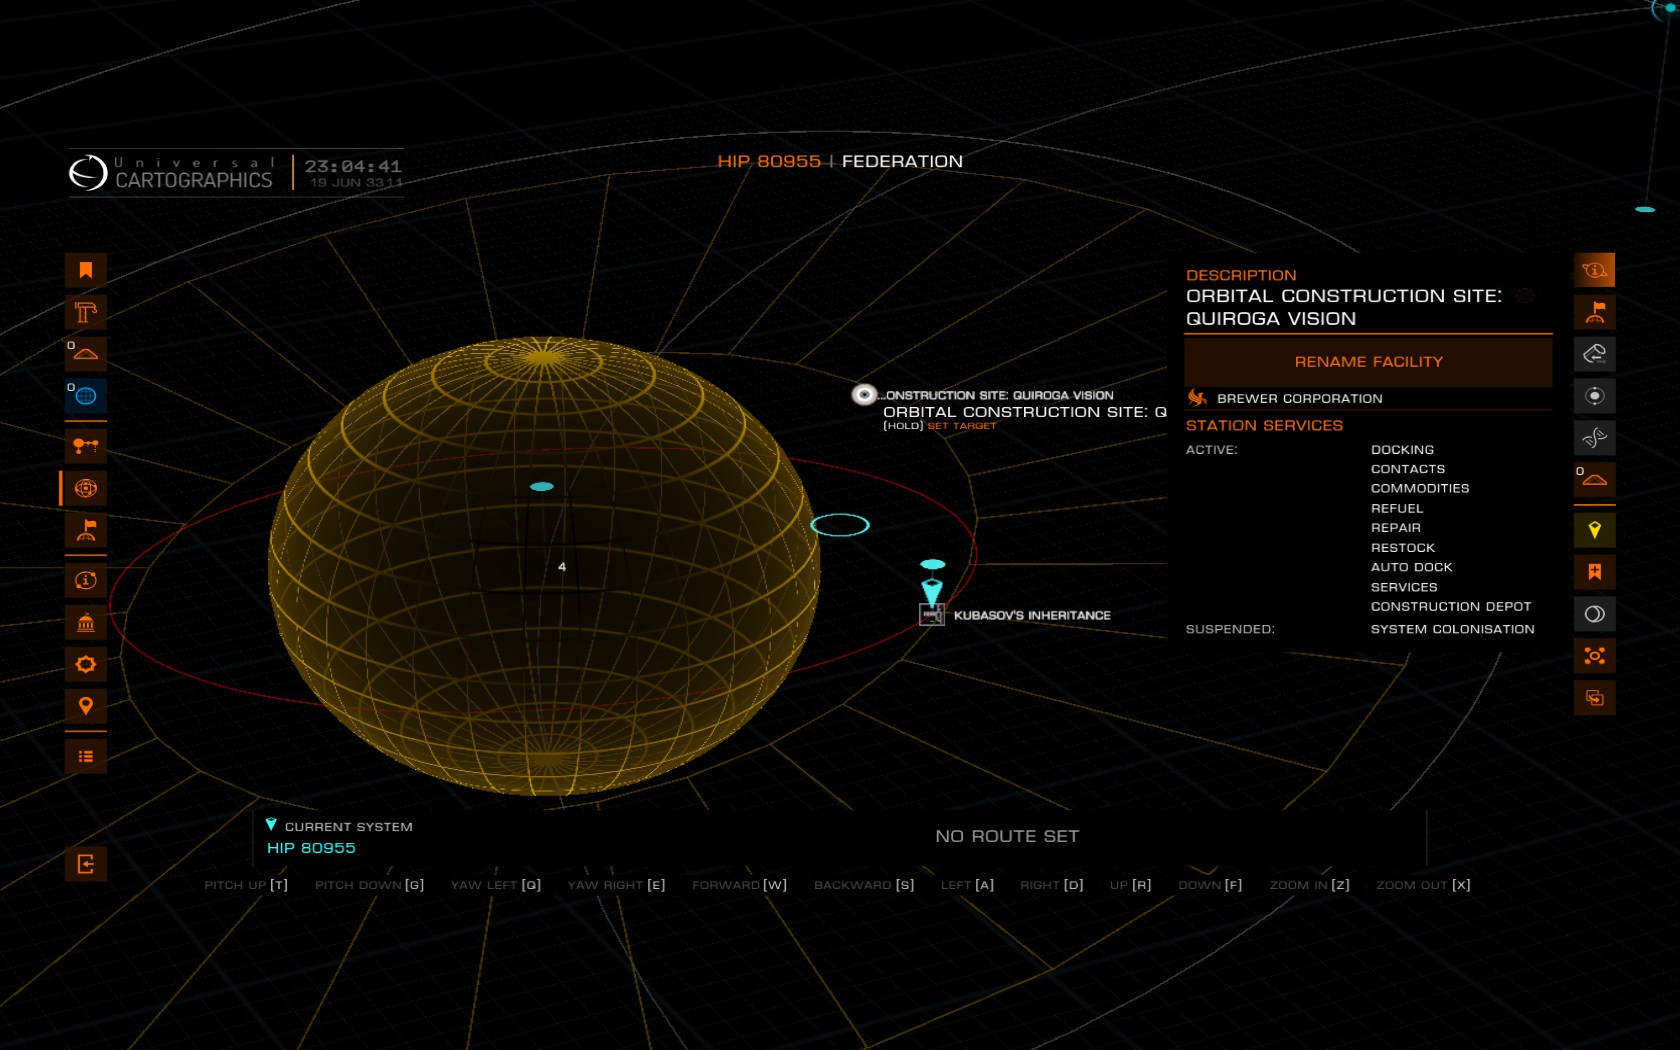The image size is (1680, 1050).
Task: Click the Station Services heading
Action: (x=1264, y=426)
